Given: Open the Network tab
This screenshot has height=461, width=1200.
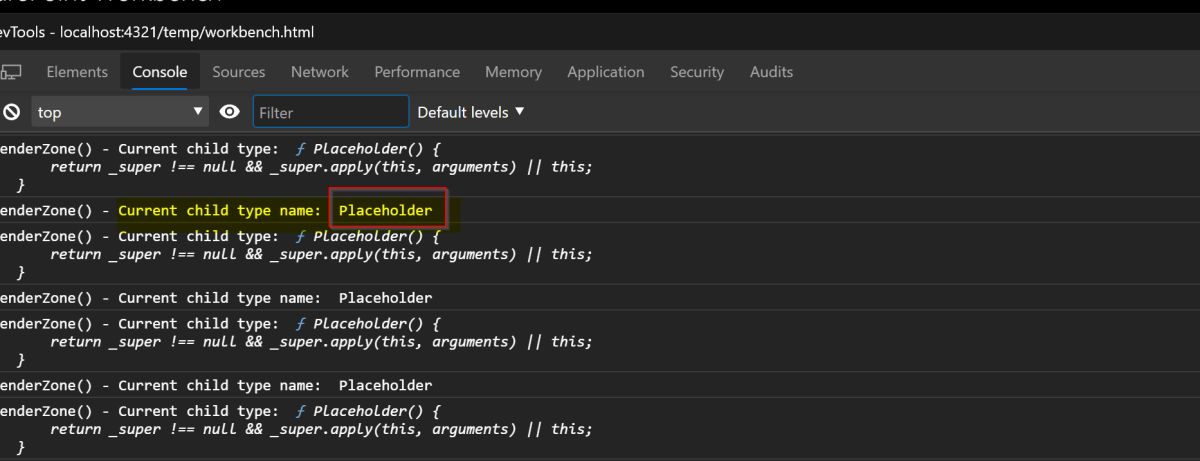Looking at the screenshot, I should [320, 72].
